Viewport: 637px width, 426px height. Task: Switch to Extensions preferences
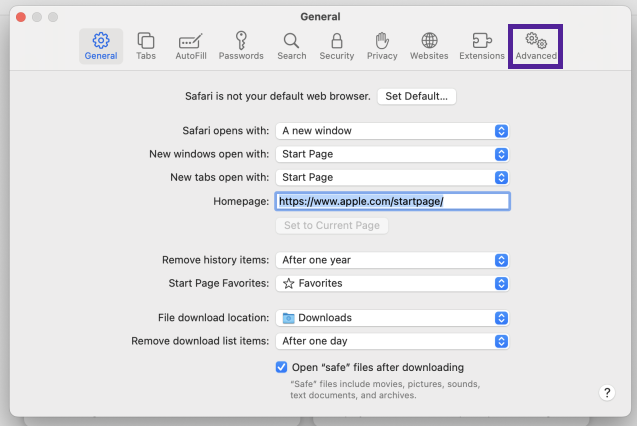482,46
